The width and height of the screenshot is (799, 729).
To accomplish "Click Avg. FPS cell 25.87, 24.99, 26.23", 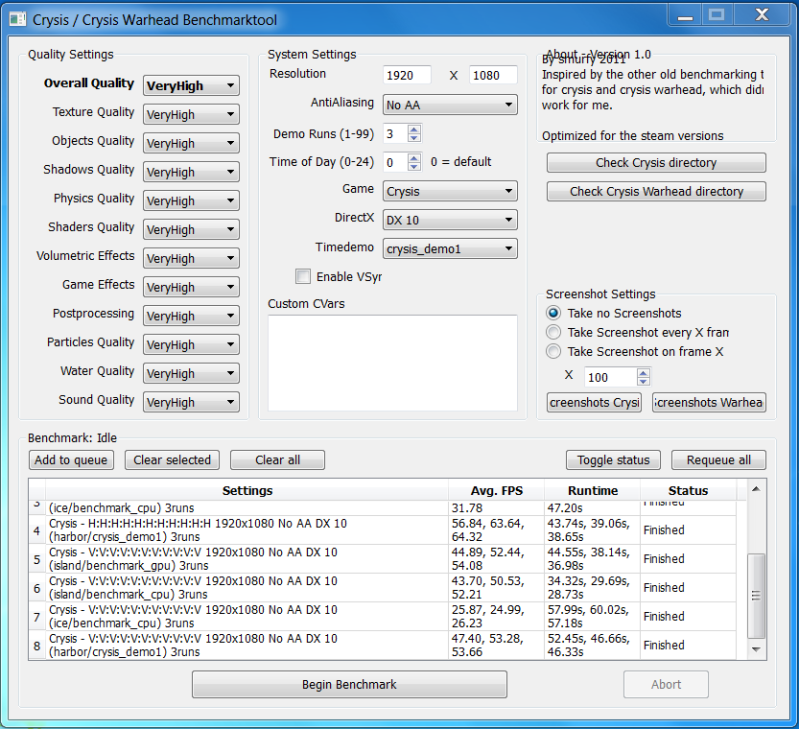I will click(496, 616).
